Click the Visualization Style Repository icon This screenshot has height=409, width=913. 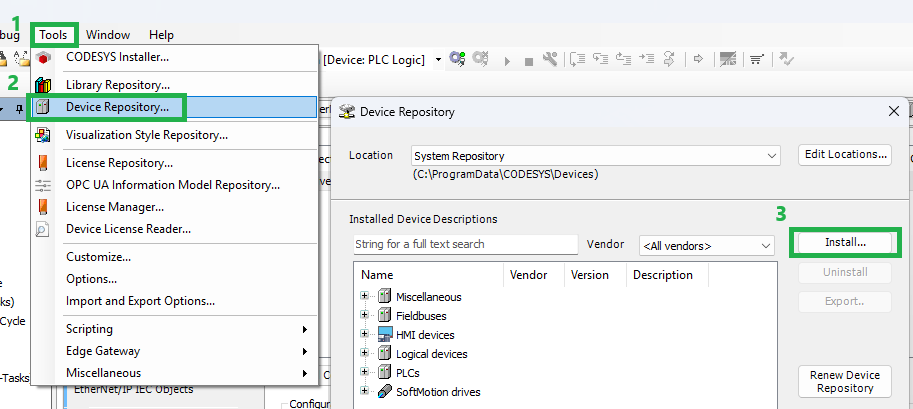43,135
